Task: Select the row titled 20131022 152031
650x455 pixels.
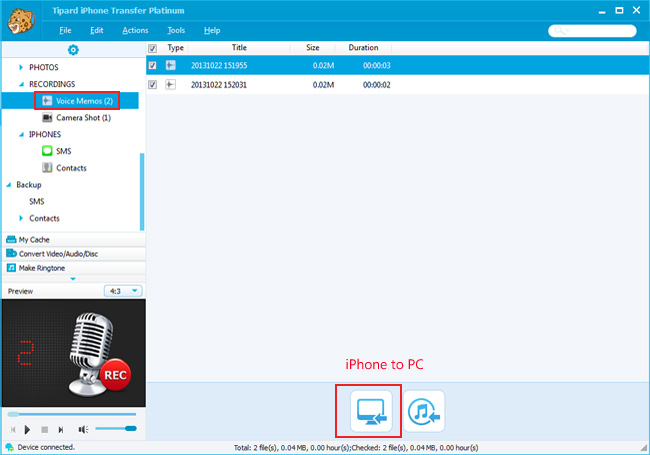Action: [x=398, y=85]
